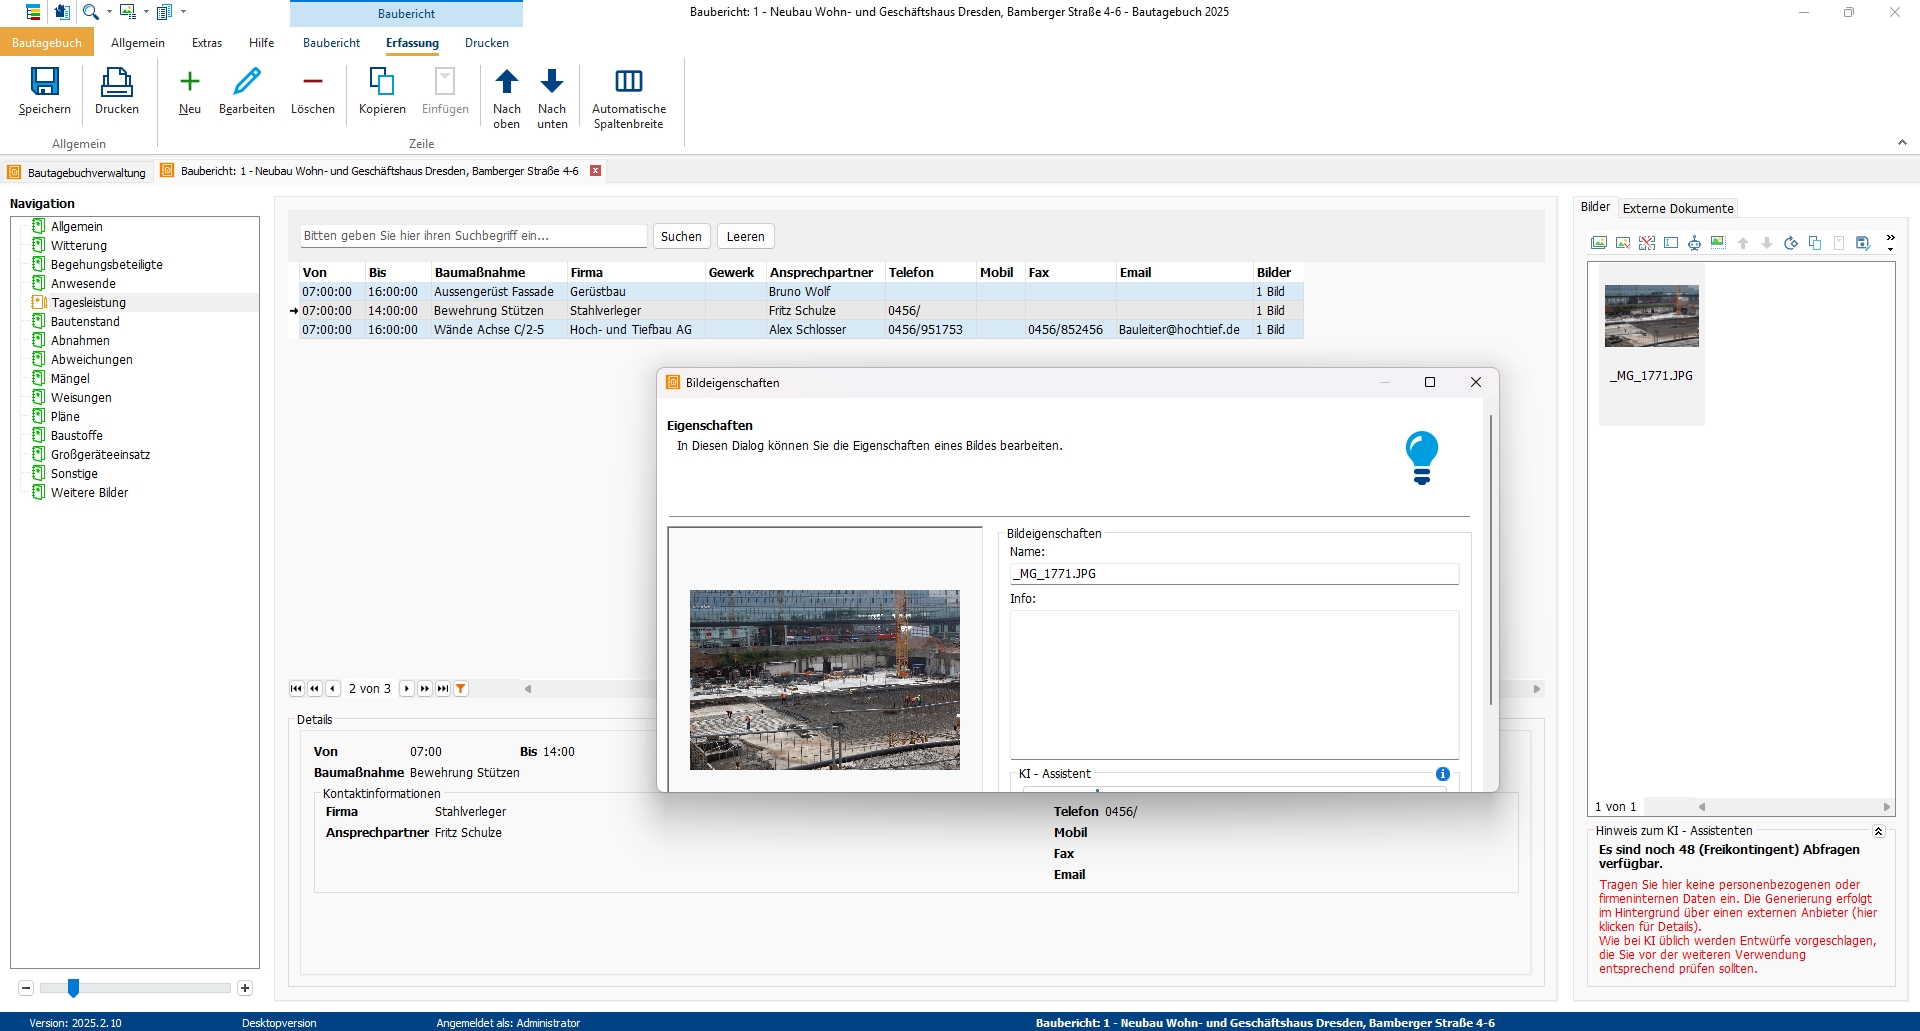Switch to the Drucken ribbon tab
This screenshot has height=1031, width=1920.
(x=487, y=43)
